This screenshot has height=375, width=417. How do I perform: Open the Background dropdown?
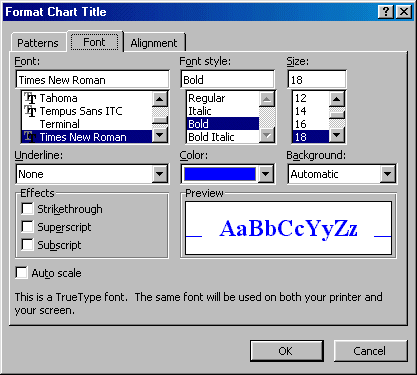[x=388, y=174]
